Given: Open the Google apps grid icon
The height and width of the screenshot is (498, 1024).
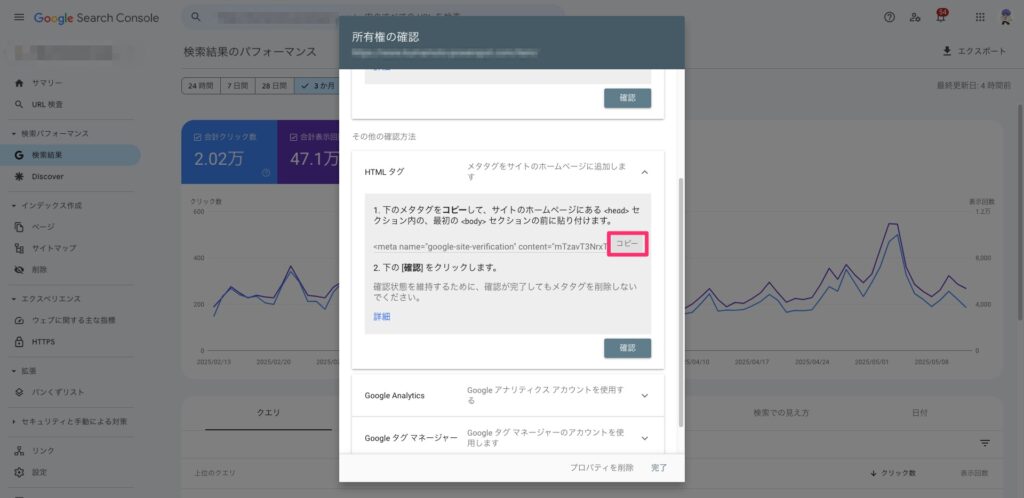Looking at the screenshot, I should [x=979, y=17].
